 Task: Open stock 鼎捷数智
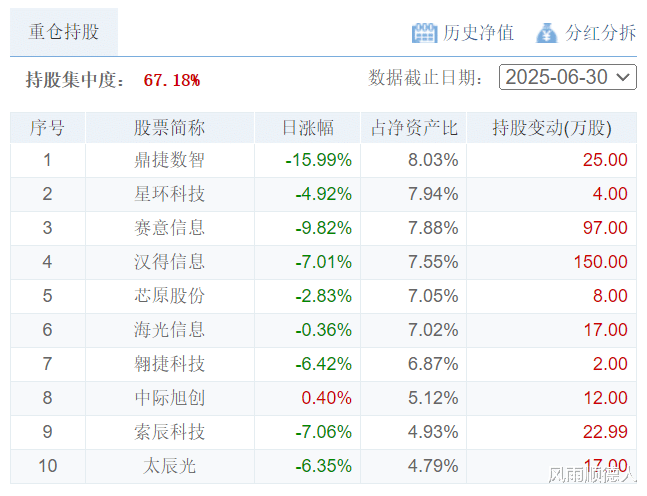click(x=170, y=160)
